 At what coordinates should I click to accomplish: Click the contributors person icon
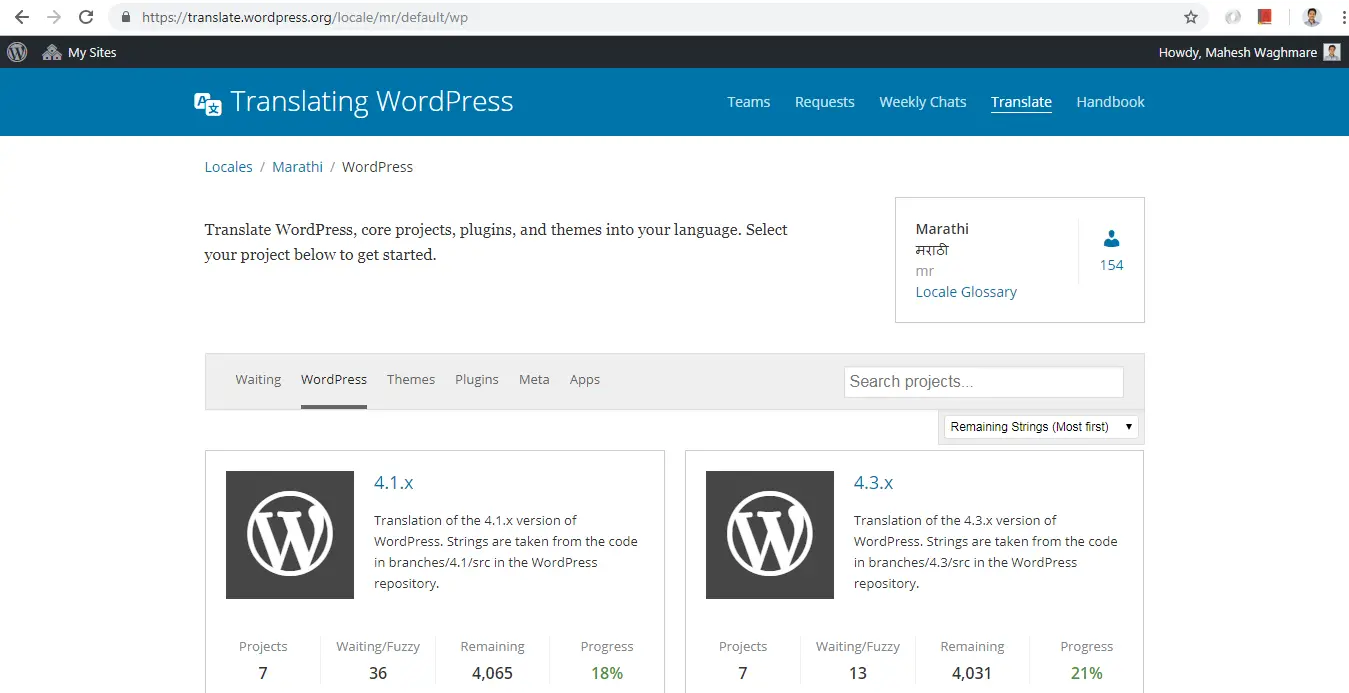pyautogui.click(x=1111, y=239)
